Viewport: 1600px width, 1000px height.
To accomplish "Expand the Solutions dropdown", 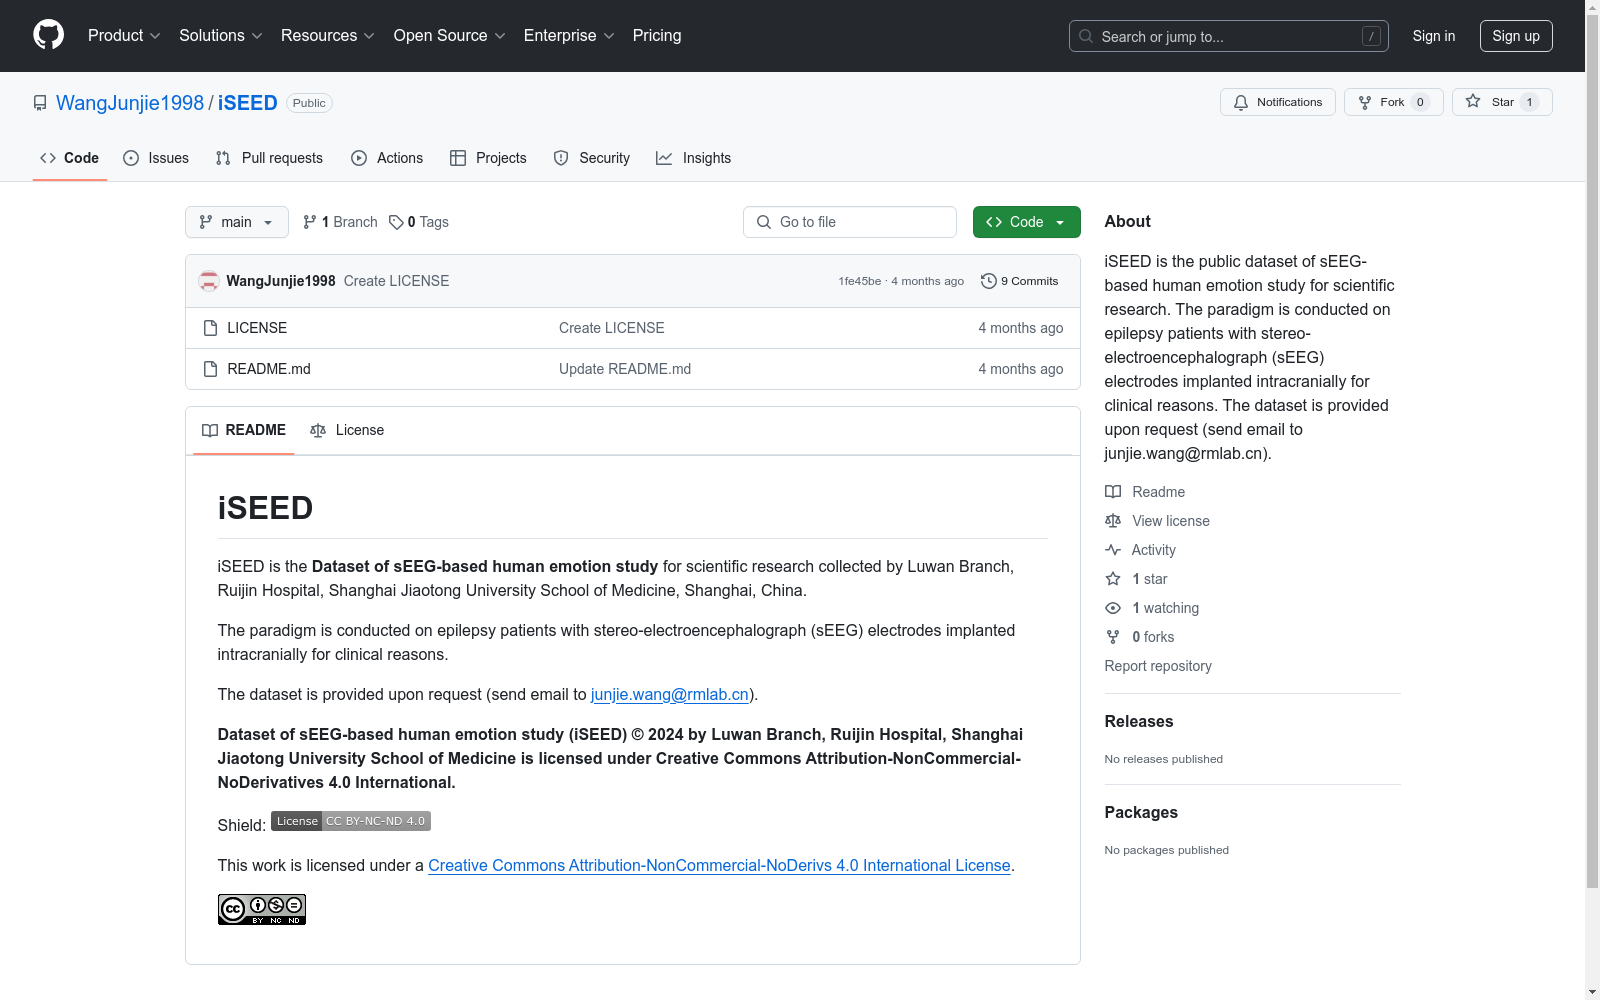I will tap(221, 36).
